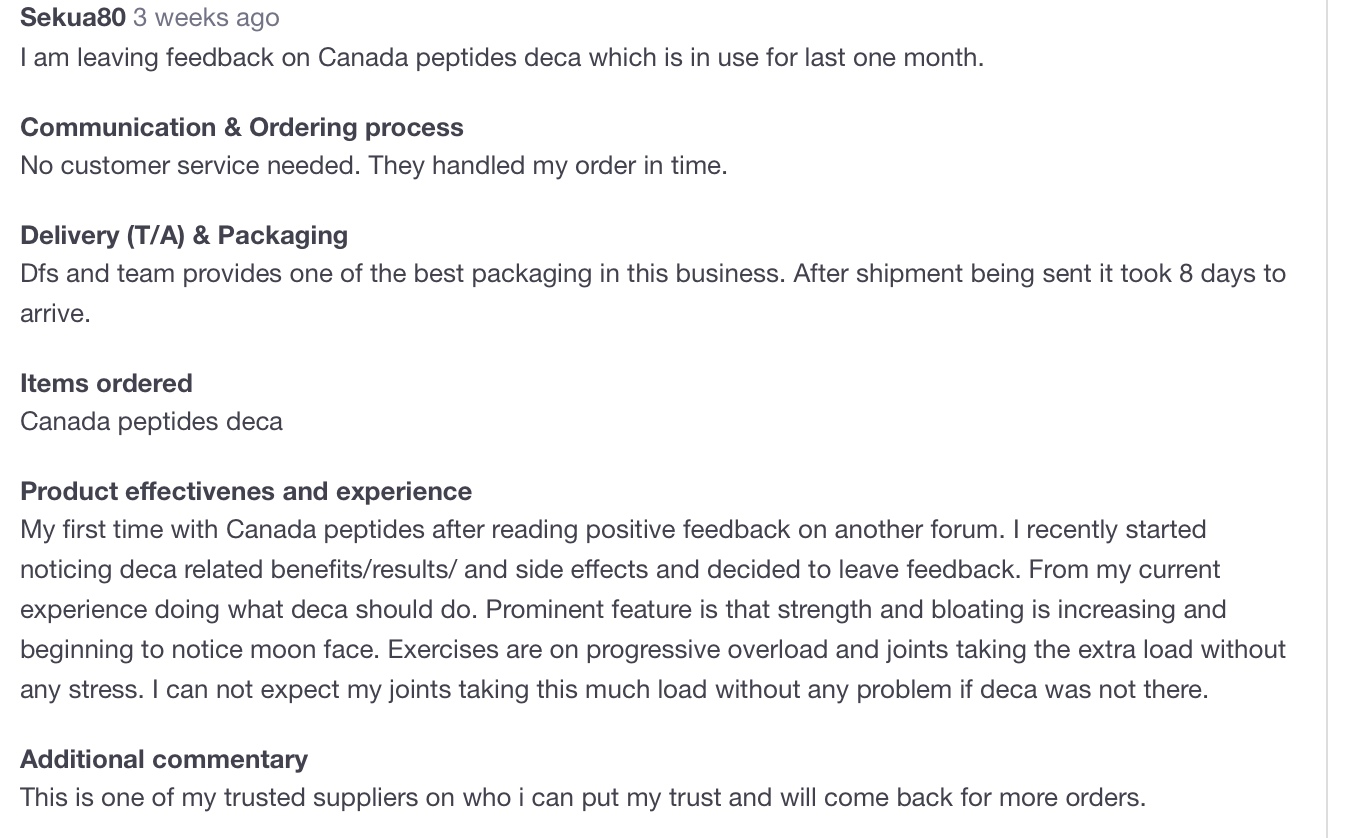Click the 'No customer service needed' line
Viewport: 1358px width, 838px height.
coord(373,166)
